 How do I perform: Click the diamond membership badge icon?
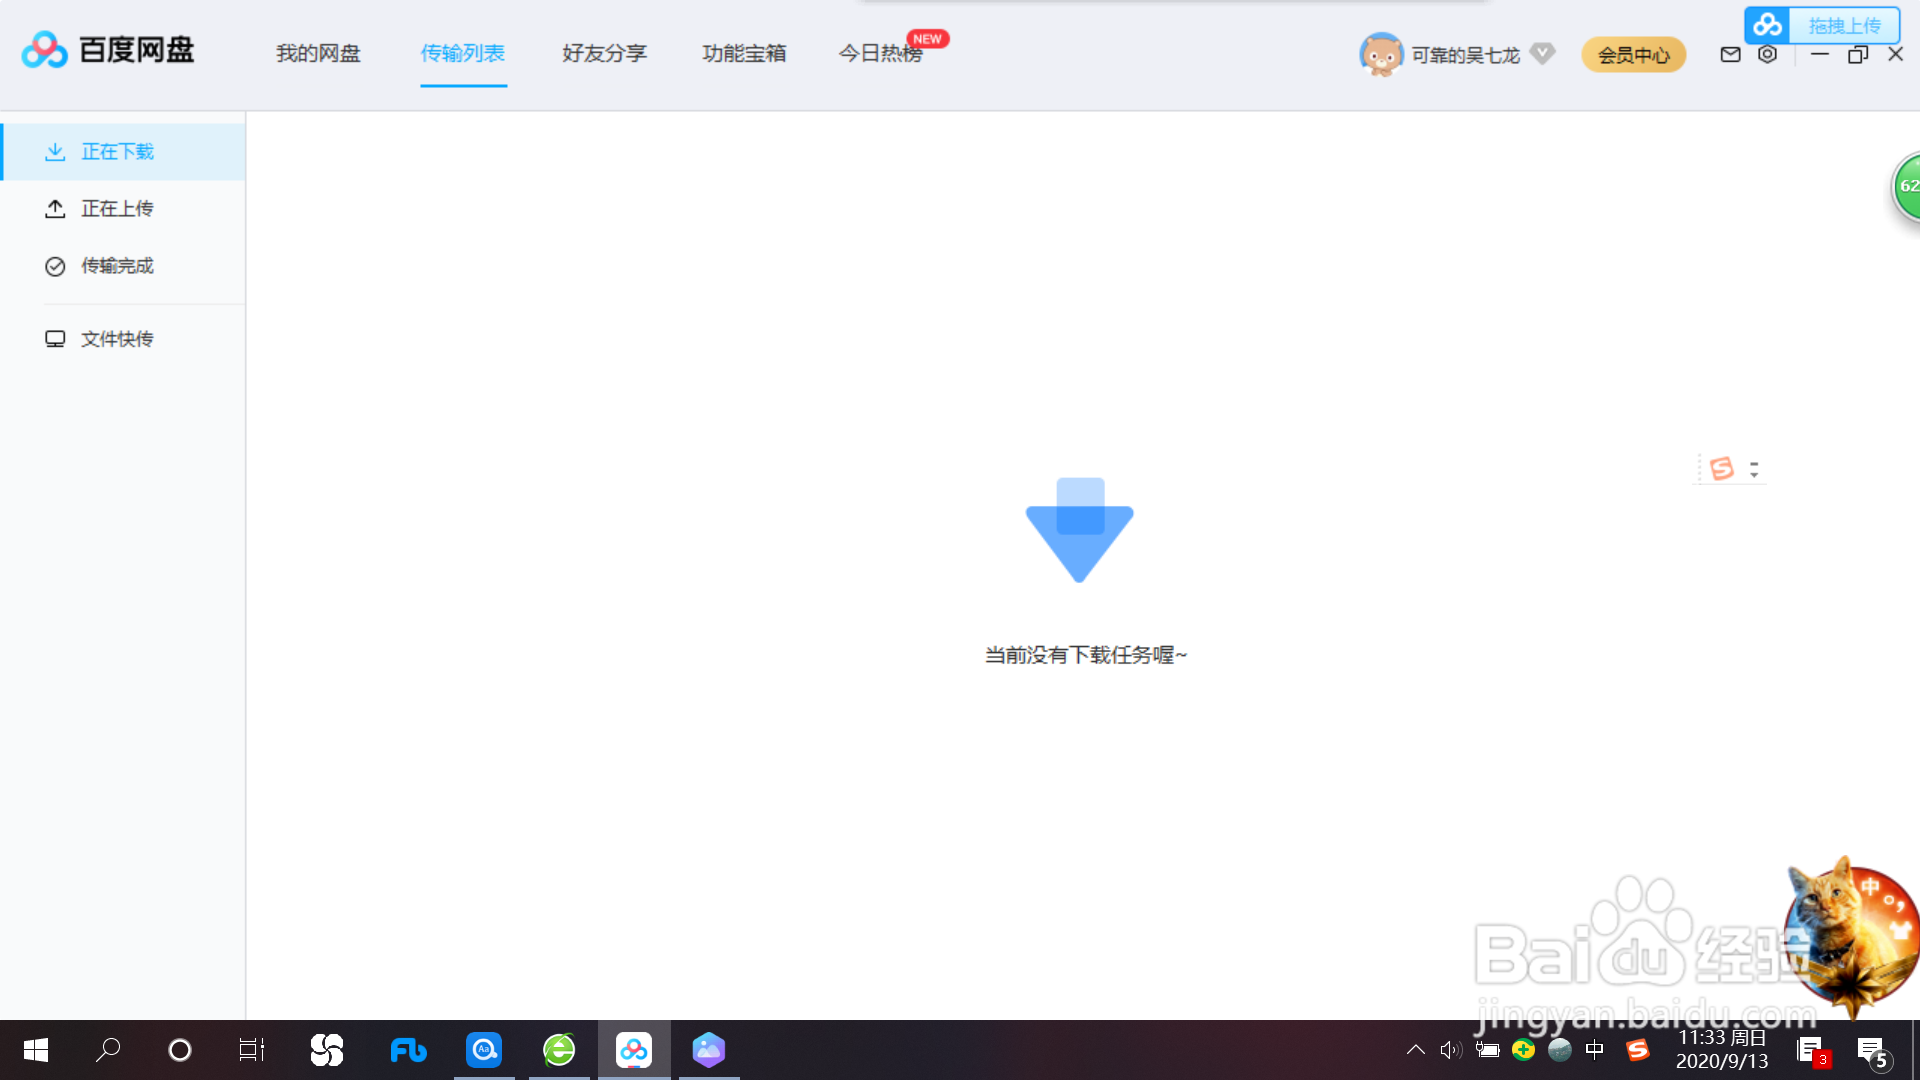[x=1543, y=54]
